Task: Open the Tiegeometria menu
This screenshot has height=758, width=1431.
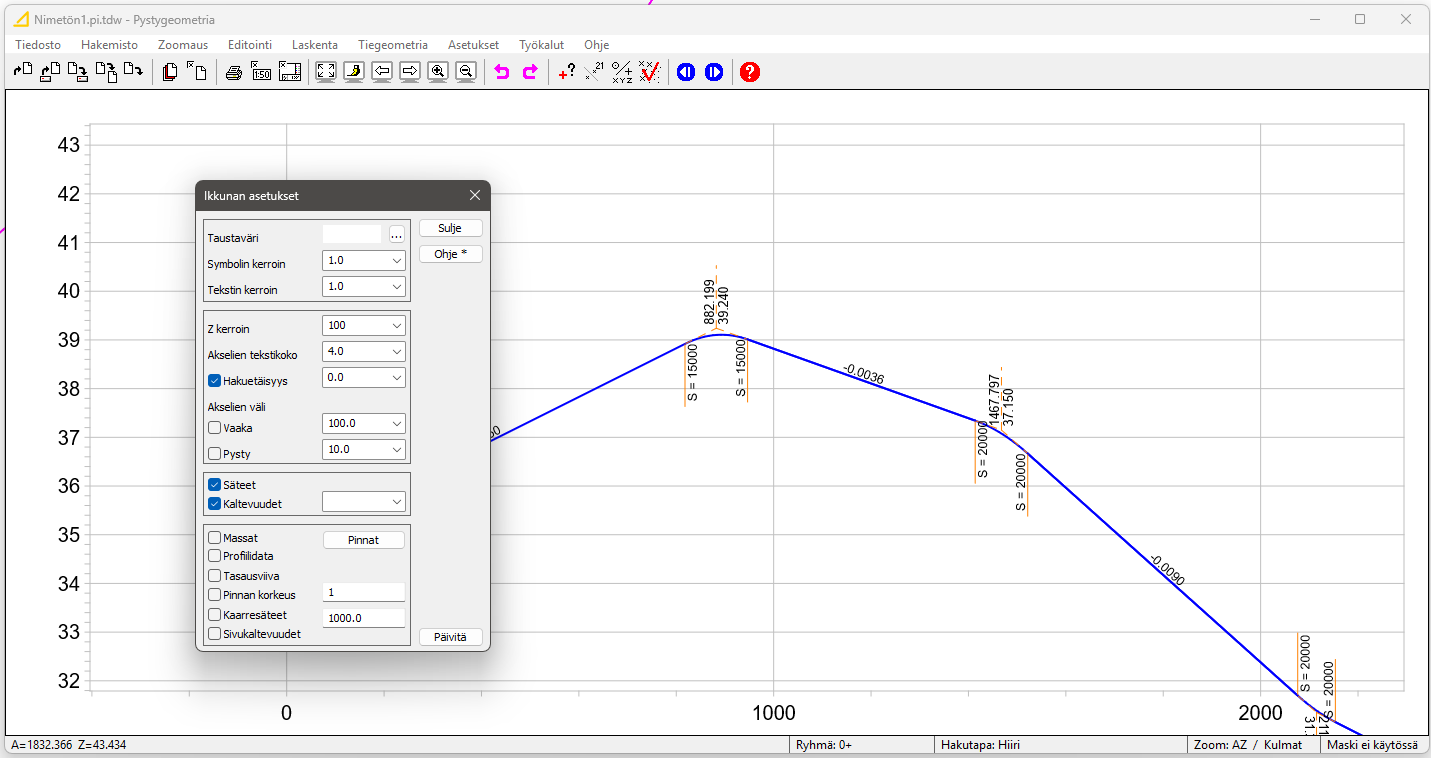Action: pyautogui.click(x=392, y=45)
